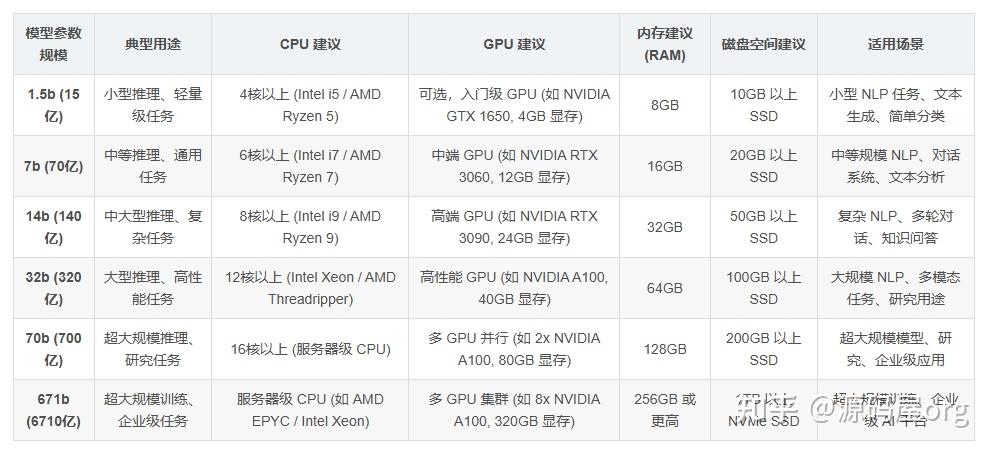Click the NVIDIA RTX 3090 GPU cell

[x=514, y=227]
